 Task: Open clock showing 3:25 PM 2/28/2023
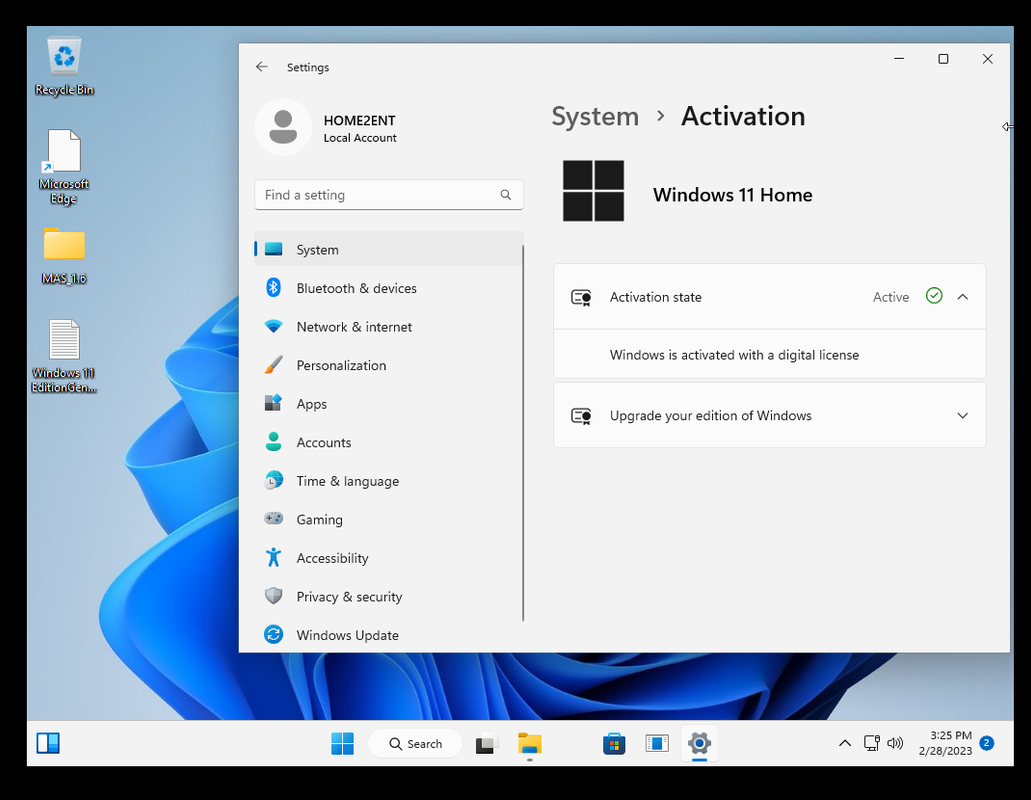point(946,743)
